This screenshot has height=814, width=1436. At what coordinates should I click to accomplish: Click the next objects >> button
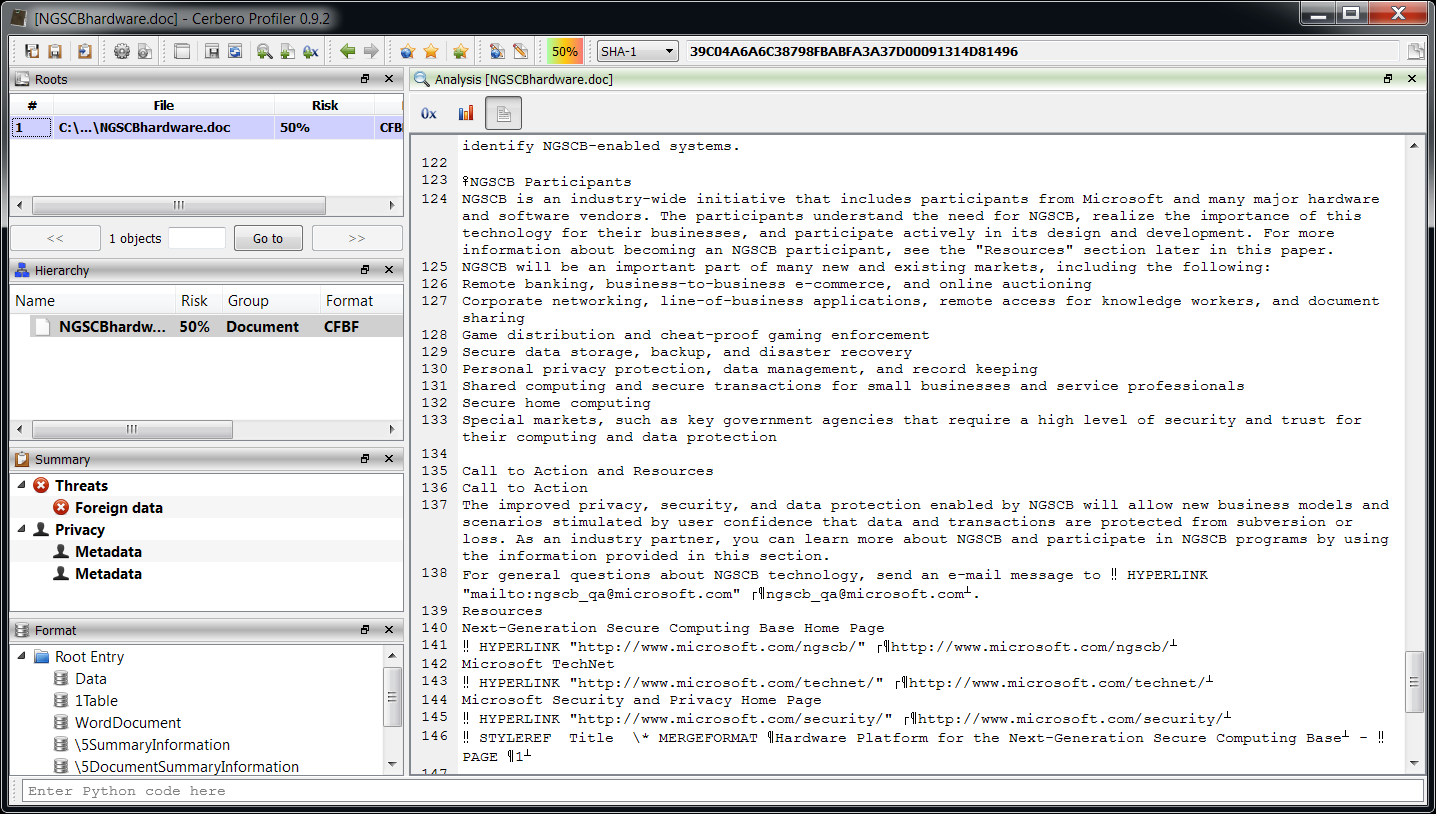click(x=357, y=238)
